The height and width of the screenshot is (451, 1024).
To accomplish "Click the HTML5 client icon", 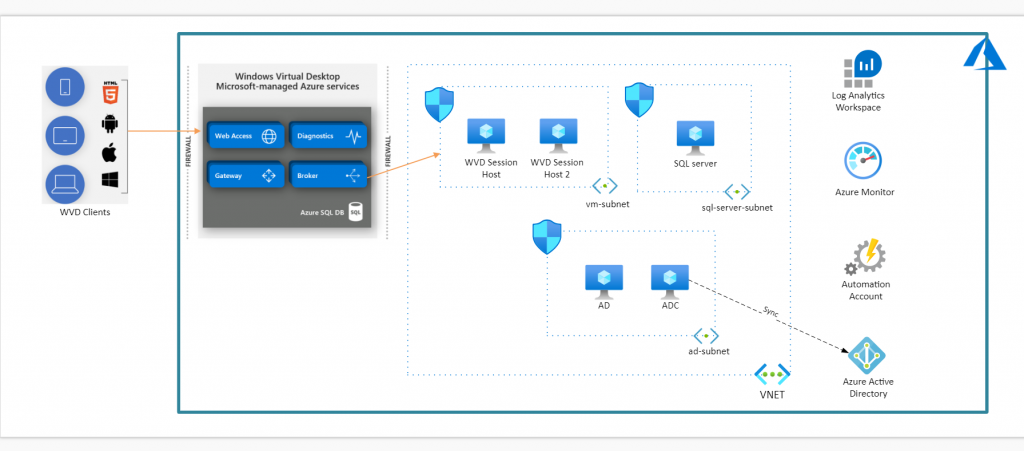I will pyautogui.click(x=111, y=92).
